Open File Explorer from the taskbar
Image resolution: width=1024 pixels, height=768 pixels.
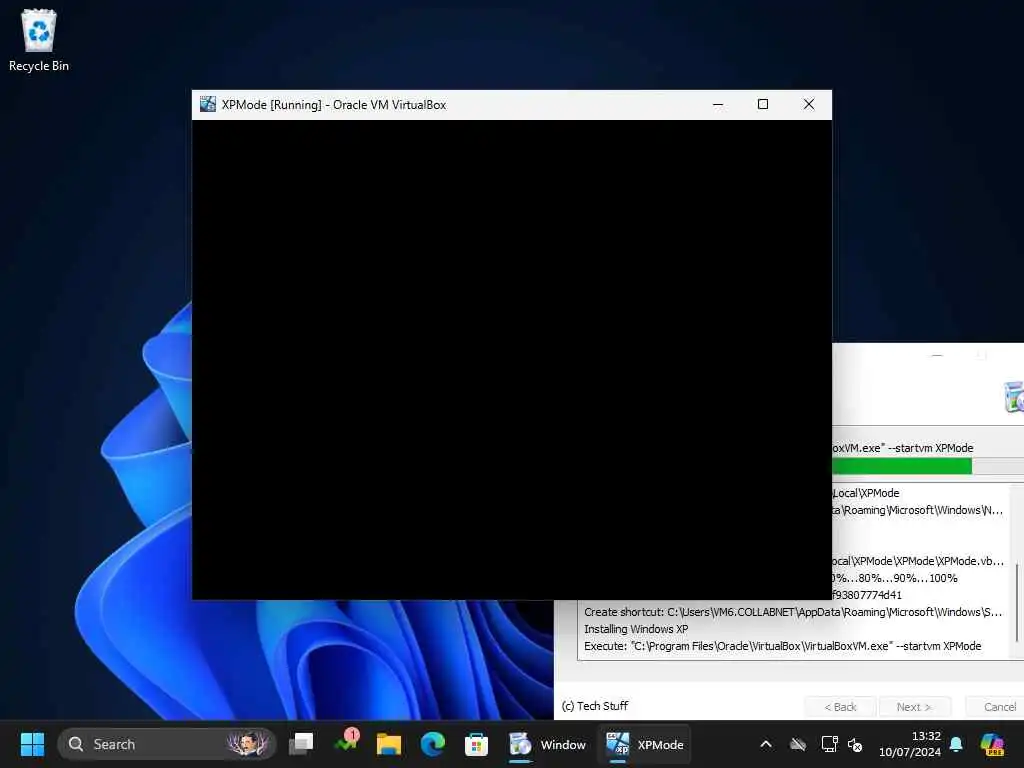point(389,744)
